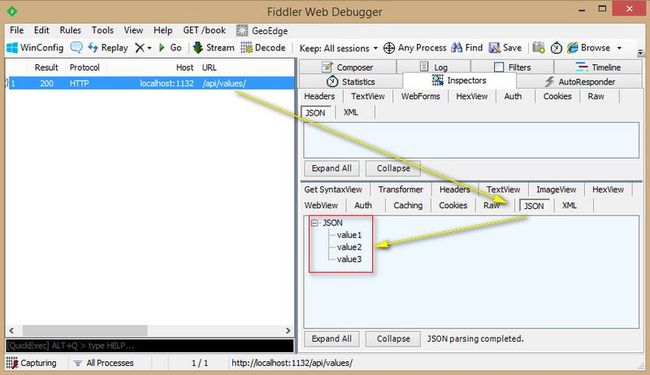Click request Expand All button
This screenshot has height=375, width=650.
[x=332, y=168]
